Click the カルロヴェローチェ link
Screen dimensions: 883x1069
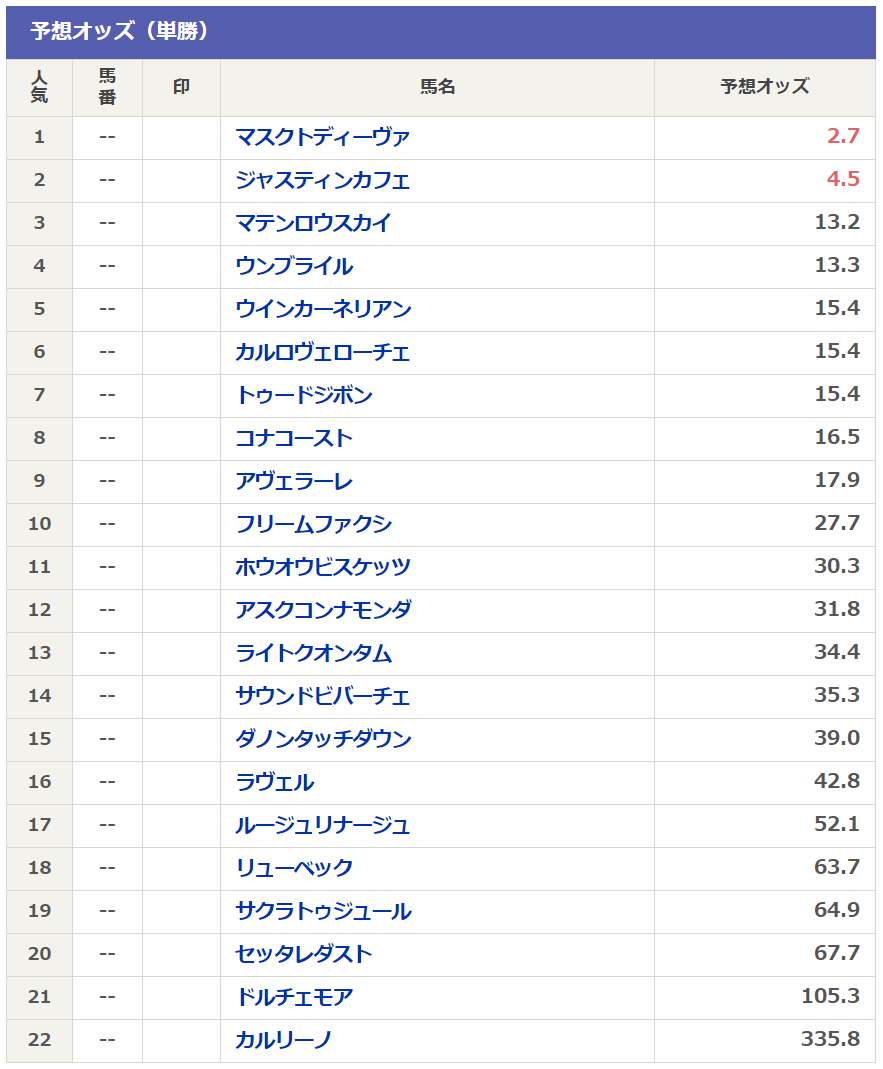[323, 352]
